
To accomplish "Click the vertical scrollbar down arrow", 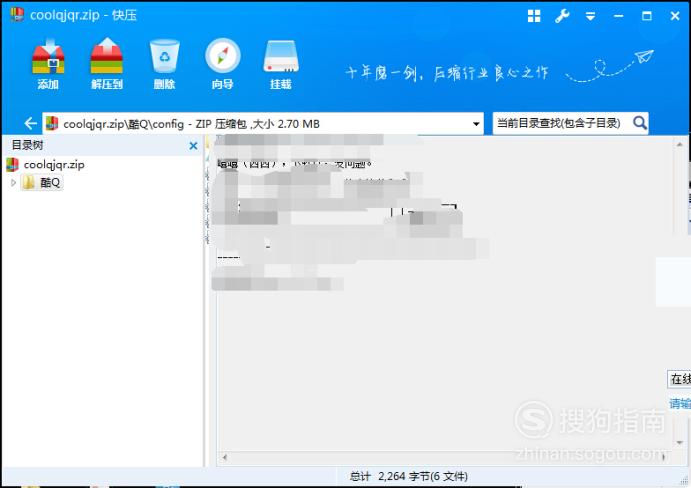I will coord(679,443).
